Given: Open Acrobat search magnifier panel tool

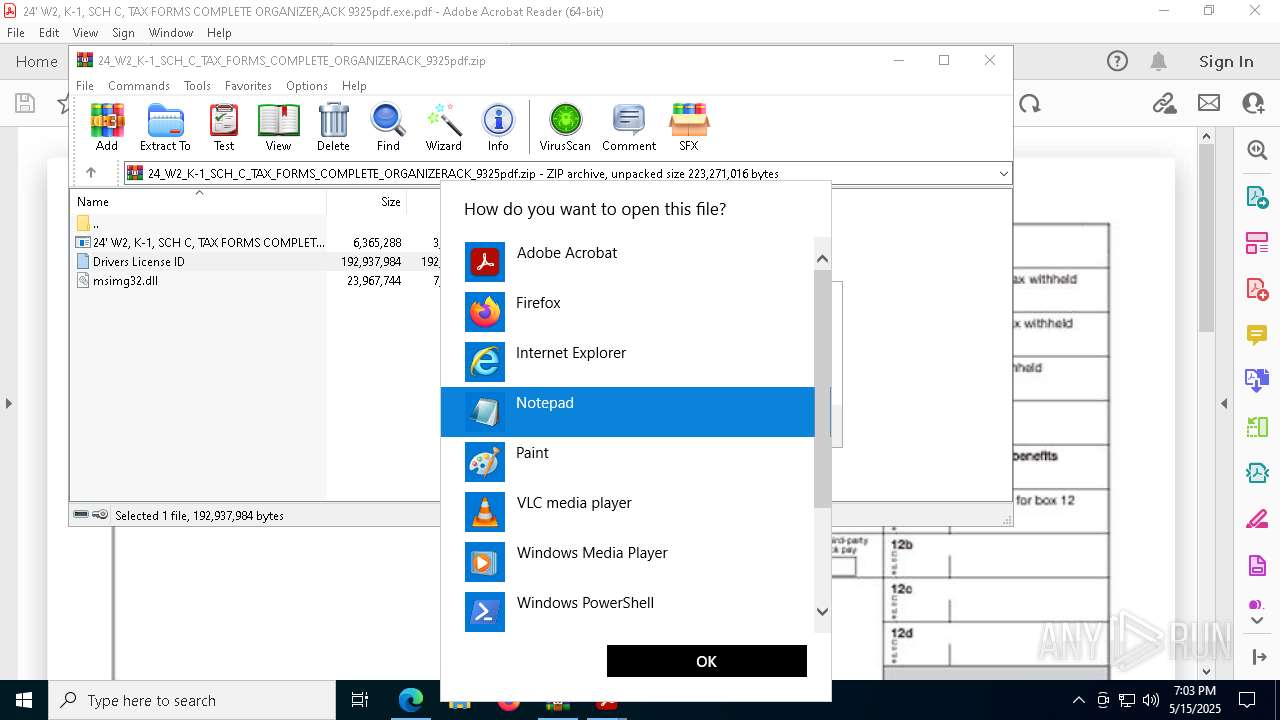Looking at the screenshot, I should pos(1257,150).
